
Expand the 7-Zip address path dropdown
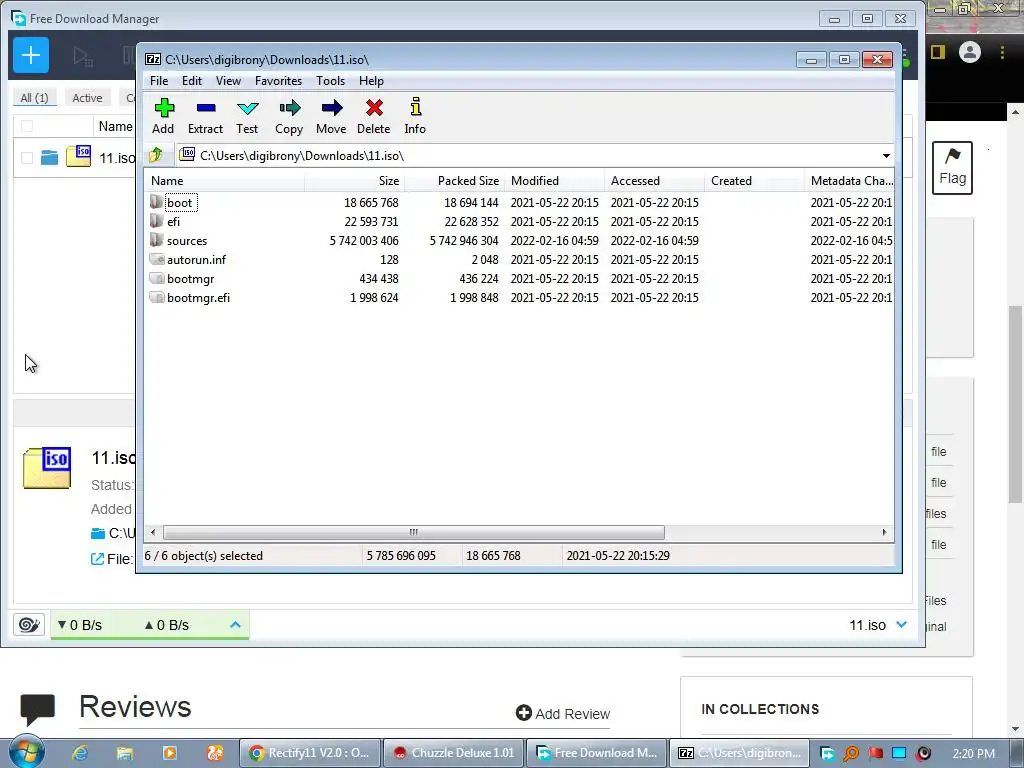click(x=886, y=155)
